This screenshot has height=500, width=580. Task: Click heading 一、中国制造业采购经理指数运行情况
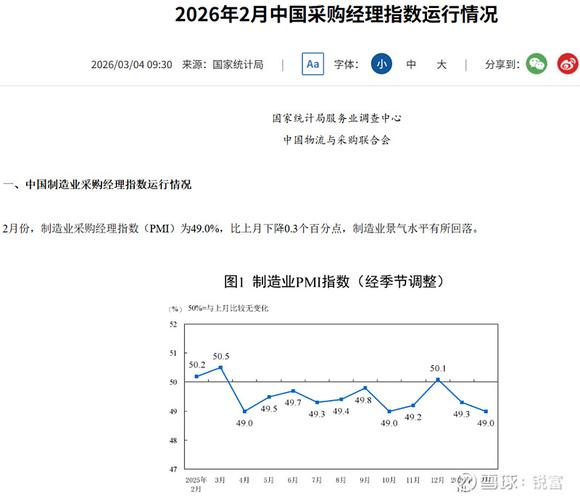pyautogui.click(x=97, y=184)
